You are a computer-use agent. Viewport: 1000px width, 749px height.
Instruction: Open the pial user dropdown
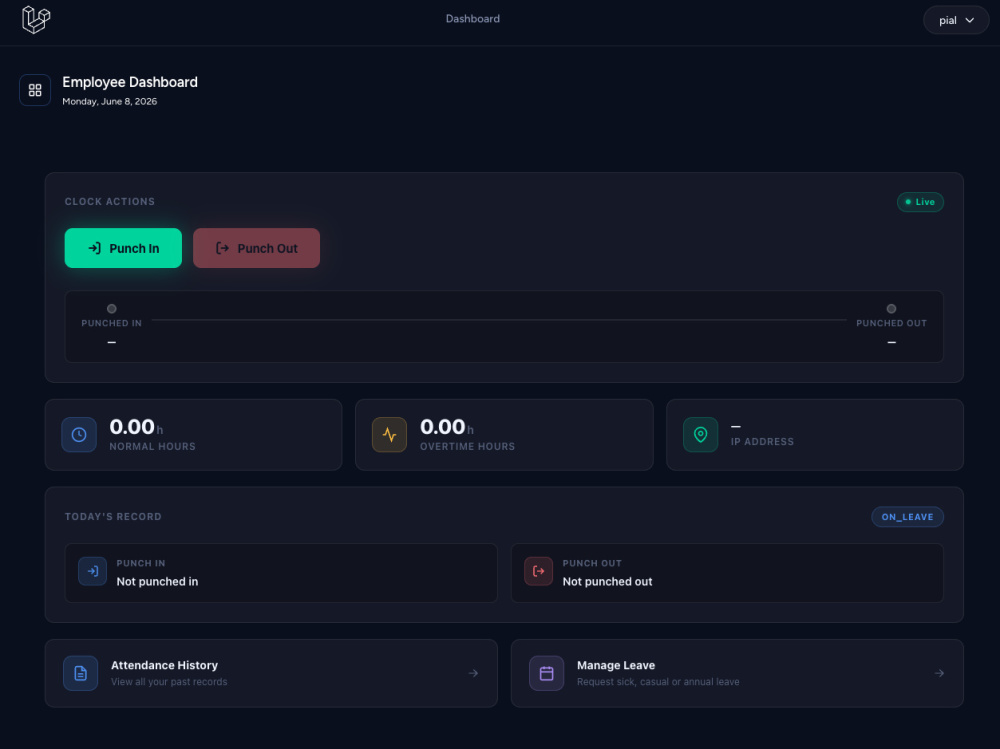click(956, 20)
